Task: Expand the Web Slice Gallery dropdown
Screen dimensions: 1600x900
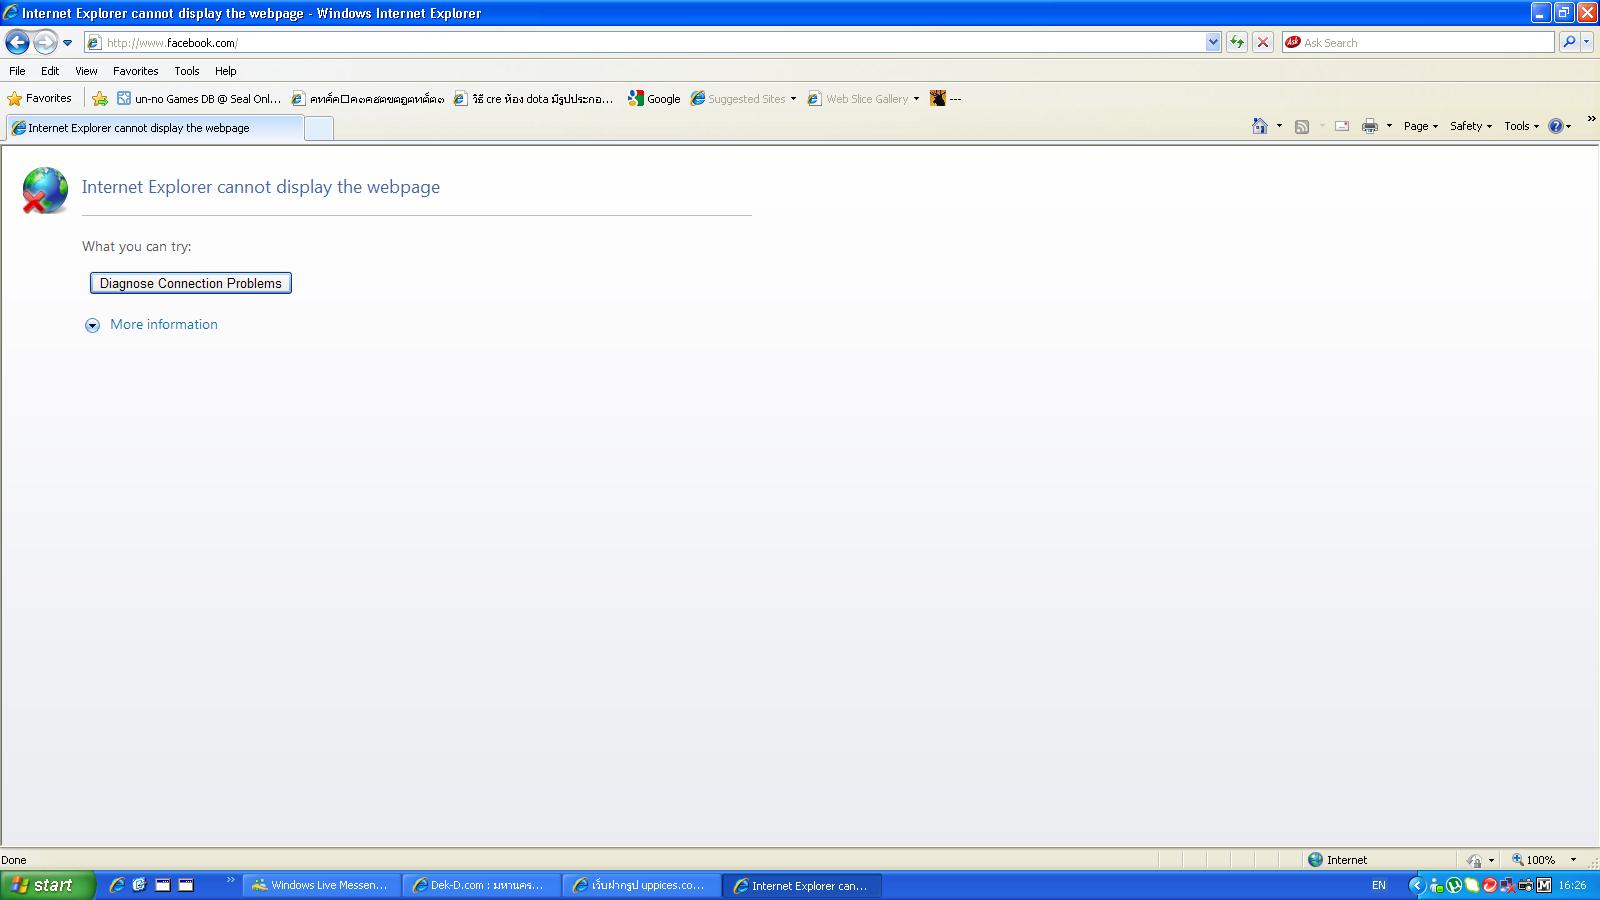Action: pos(916,99)
